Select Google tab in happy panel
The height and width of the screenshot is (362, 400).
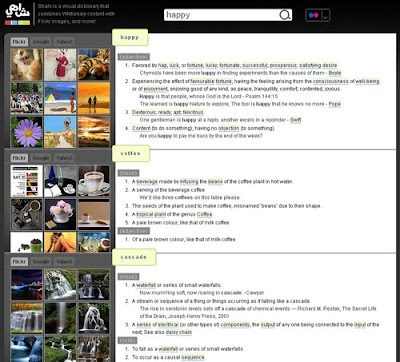pos(41,42)
